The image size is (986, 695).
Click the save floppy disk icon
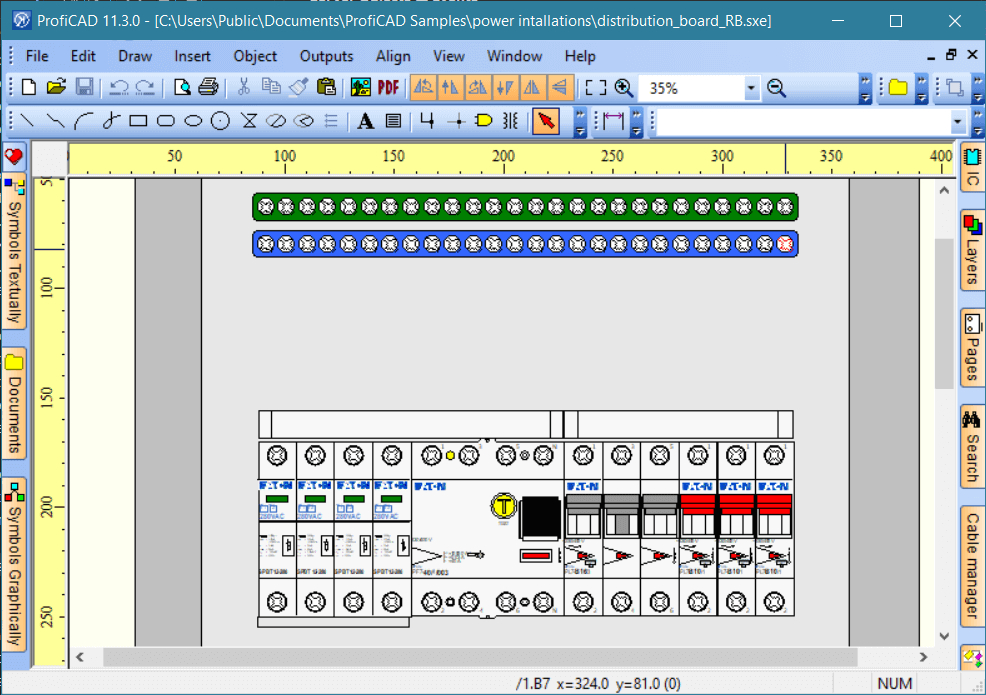(84, 87)
